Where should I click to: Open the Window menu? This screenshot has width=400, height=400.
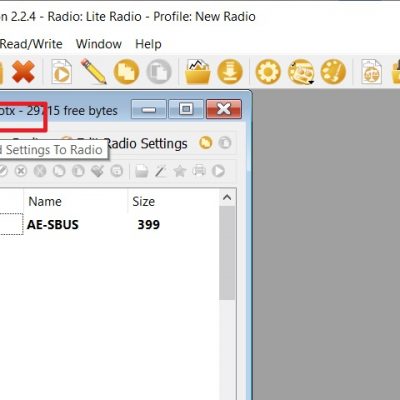pyautogui.click(x=99, y=44)
